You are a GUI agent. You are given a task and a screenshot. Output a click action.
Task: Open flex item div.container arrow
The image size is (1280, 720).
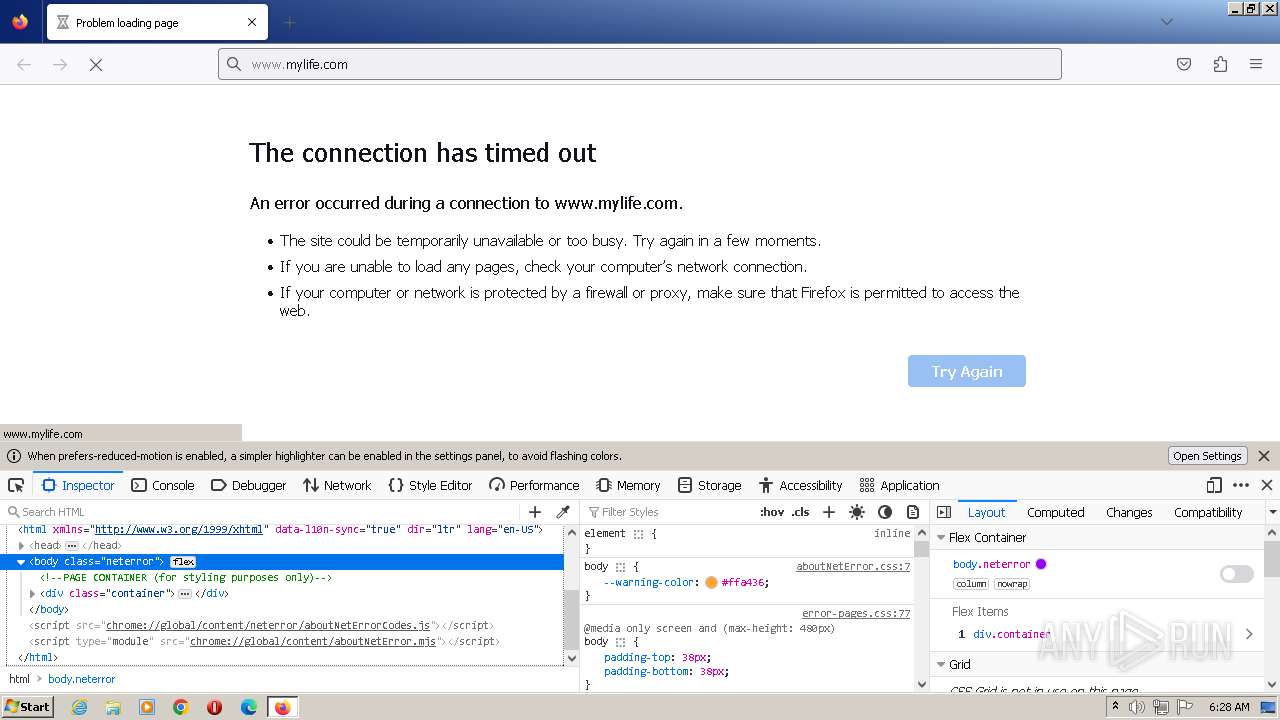tap(1249, 634)
